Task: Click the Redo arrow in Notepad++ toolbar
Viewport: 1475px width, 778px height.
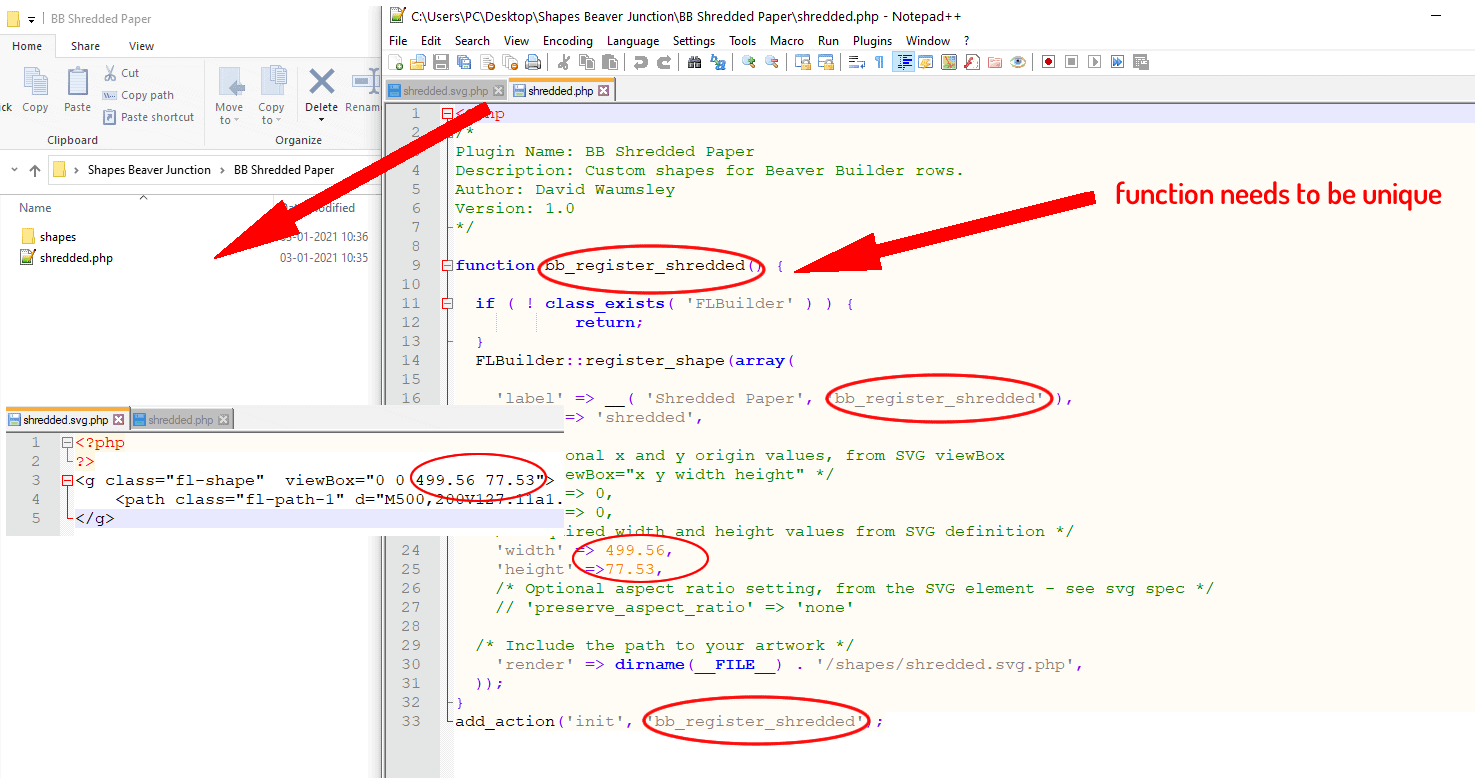Action: pos(663,62)
